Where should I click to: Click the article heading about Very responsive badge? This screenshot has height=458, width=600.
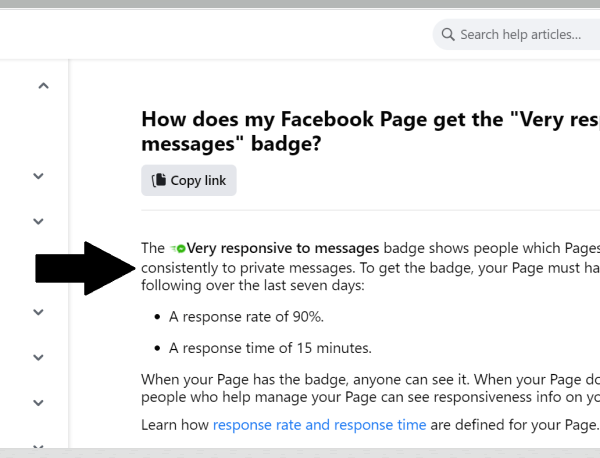(x=370, y=131)
